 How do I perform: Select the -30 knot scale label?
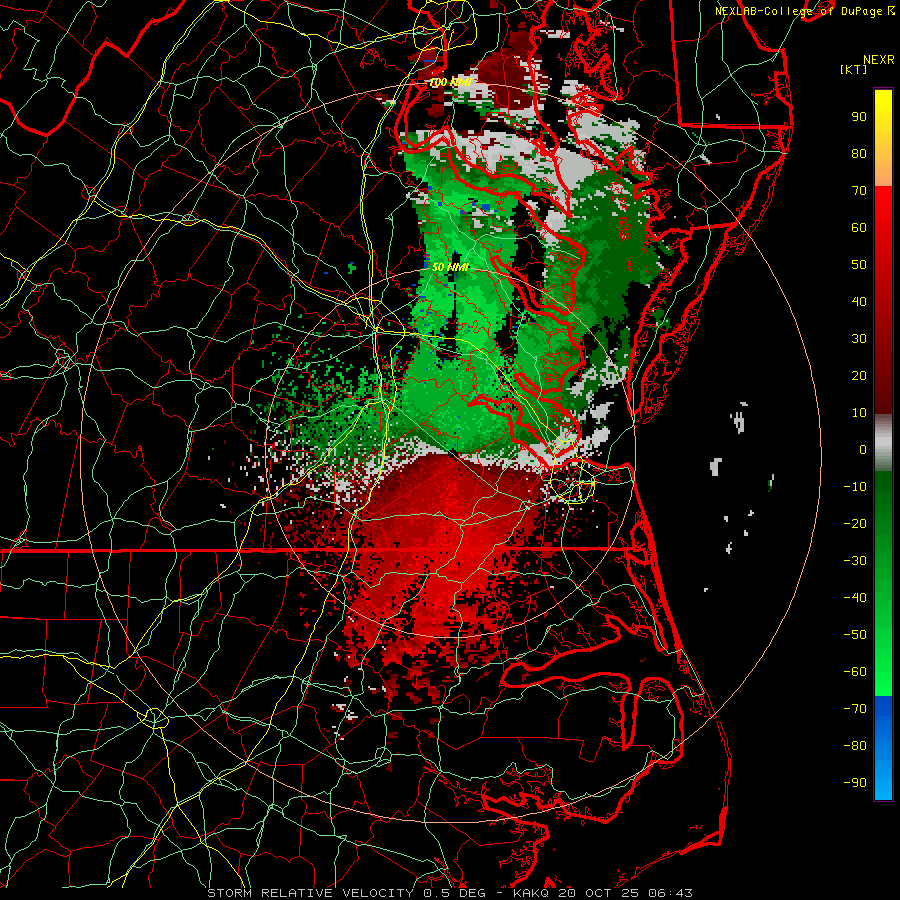tap(855, 561)
